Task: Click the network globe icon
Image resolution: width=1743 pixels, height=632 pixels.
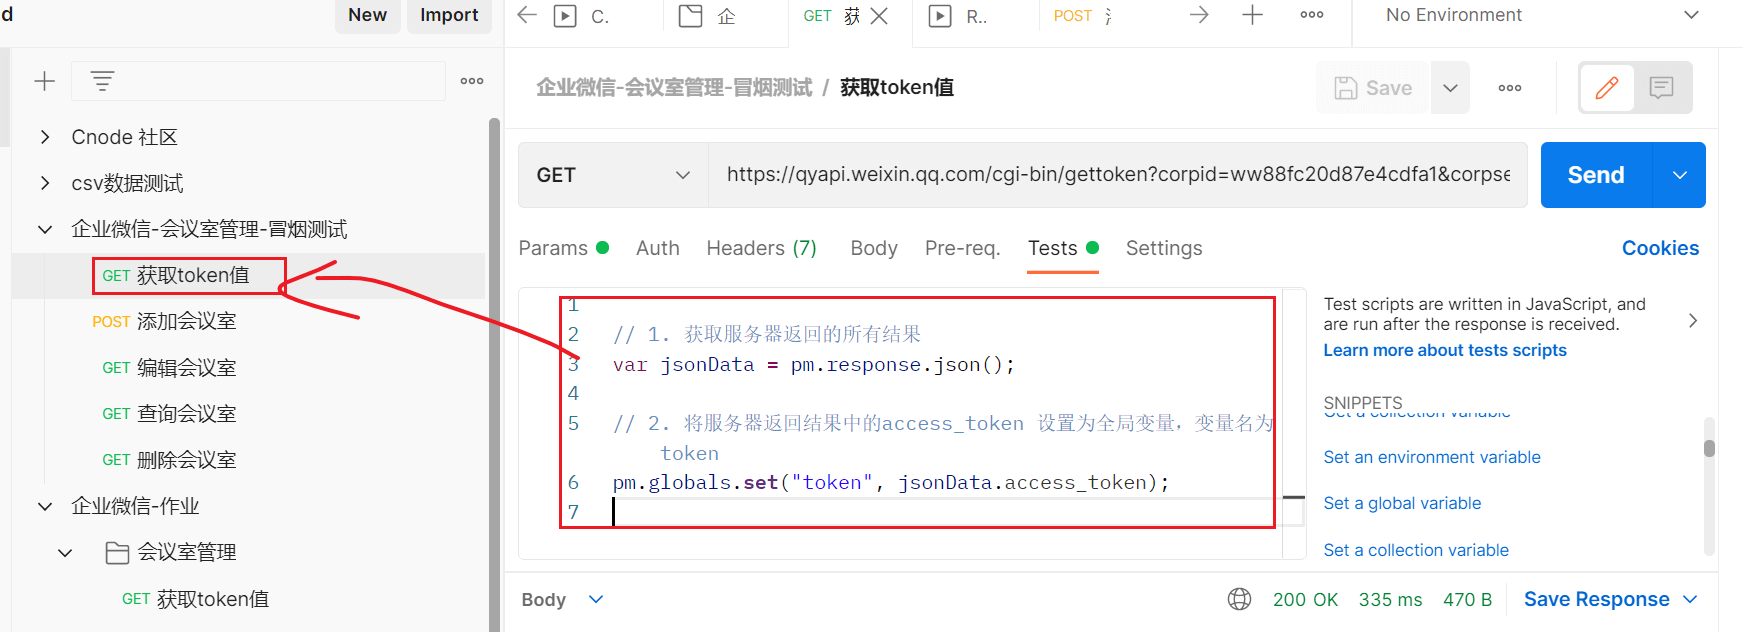Action: pyautogui.click(x=1239, y=599)
